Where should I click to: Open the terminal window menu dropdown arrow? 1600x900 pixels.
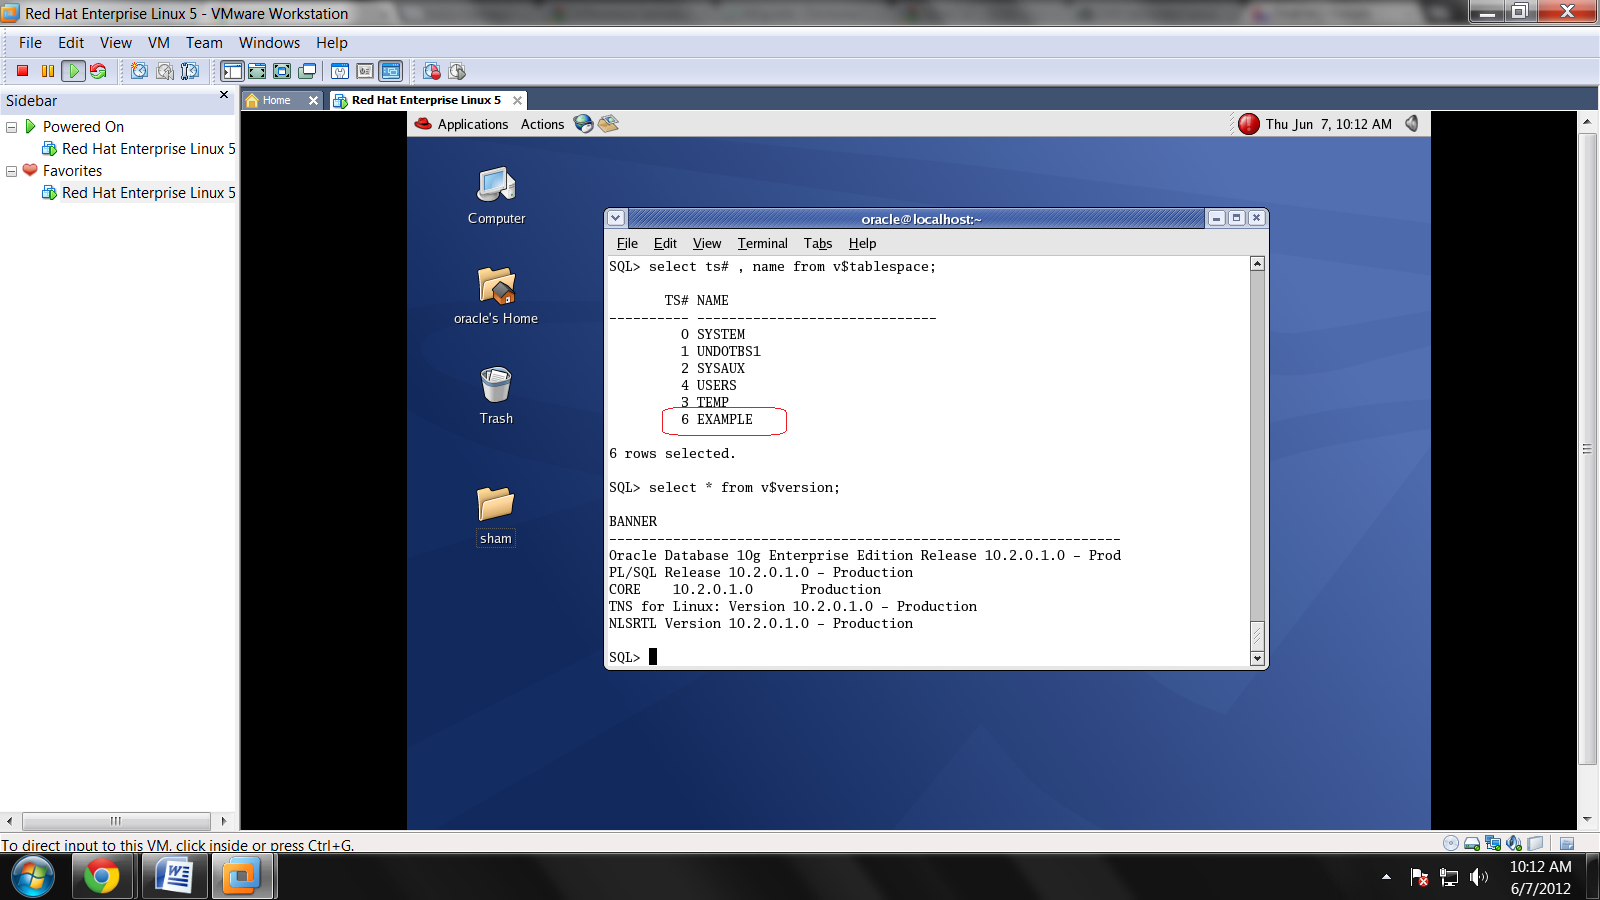(x=616, y=218)
